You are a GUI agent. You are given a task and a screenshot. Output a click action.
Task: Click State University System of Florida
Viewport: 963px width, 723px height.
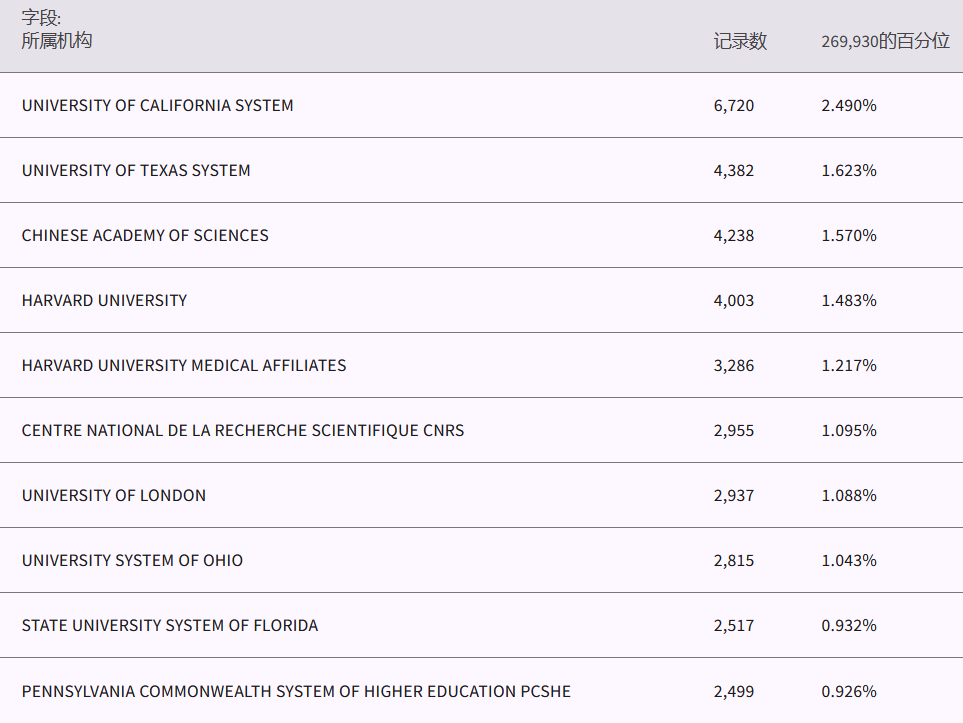click(x=170, y=625)
